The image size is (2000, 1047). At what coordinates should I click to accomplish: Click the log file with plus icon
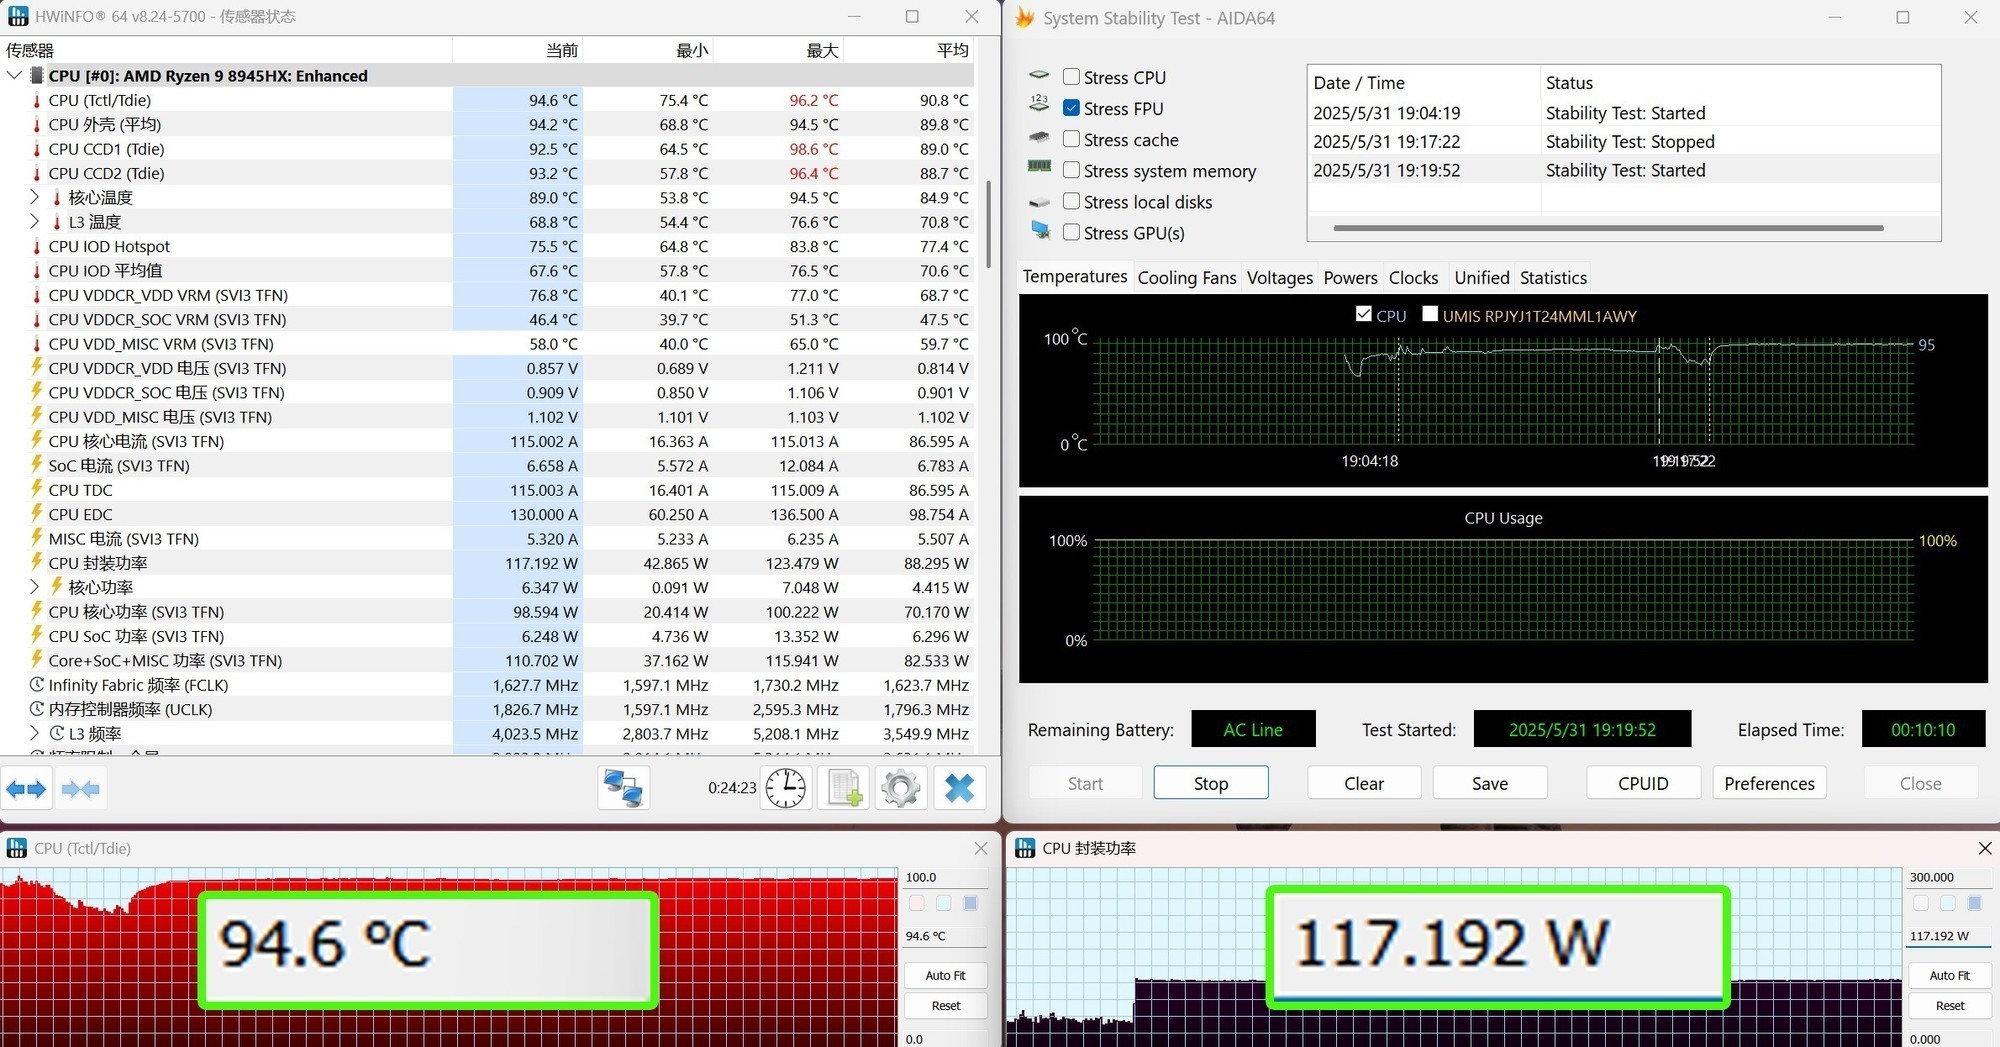click(x=843, y=788)
